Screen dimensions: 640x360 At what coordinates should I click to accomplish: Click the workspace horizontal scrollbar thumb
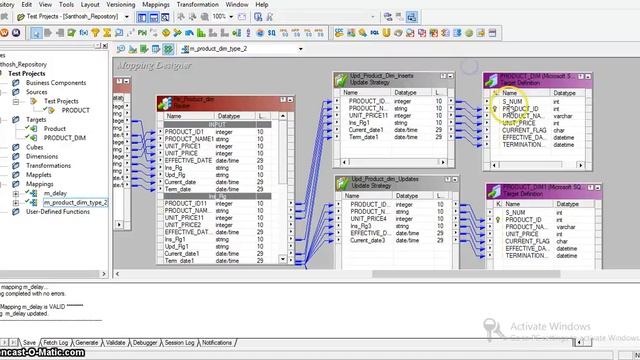click(x=466, y=274)
